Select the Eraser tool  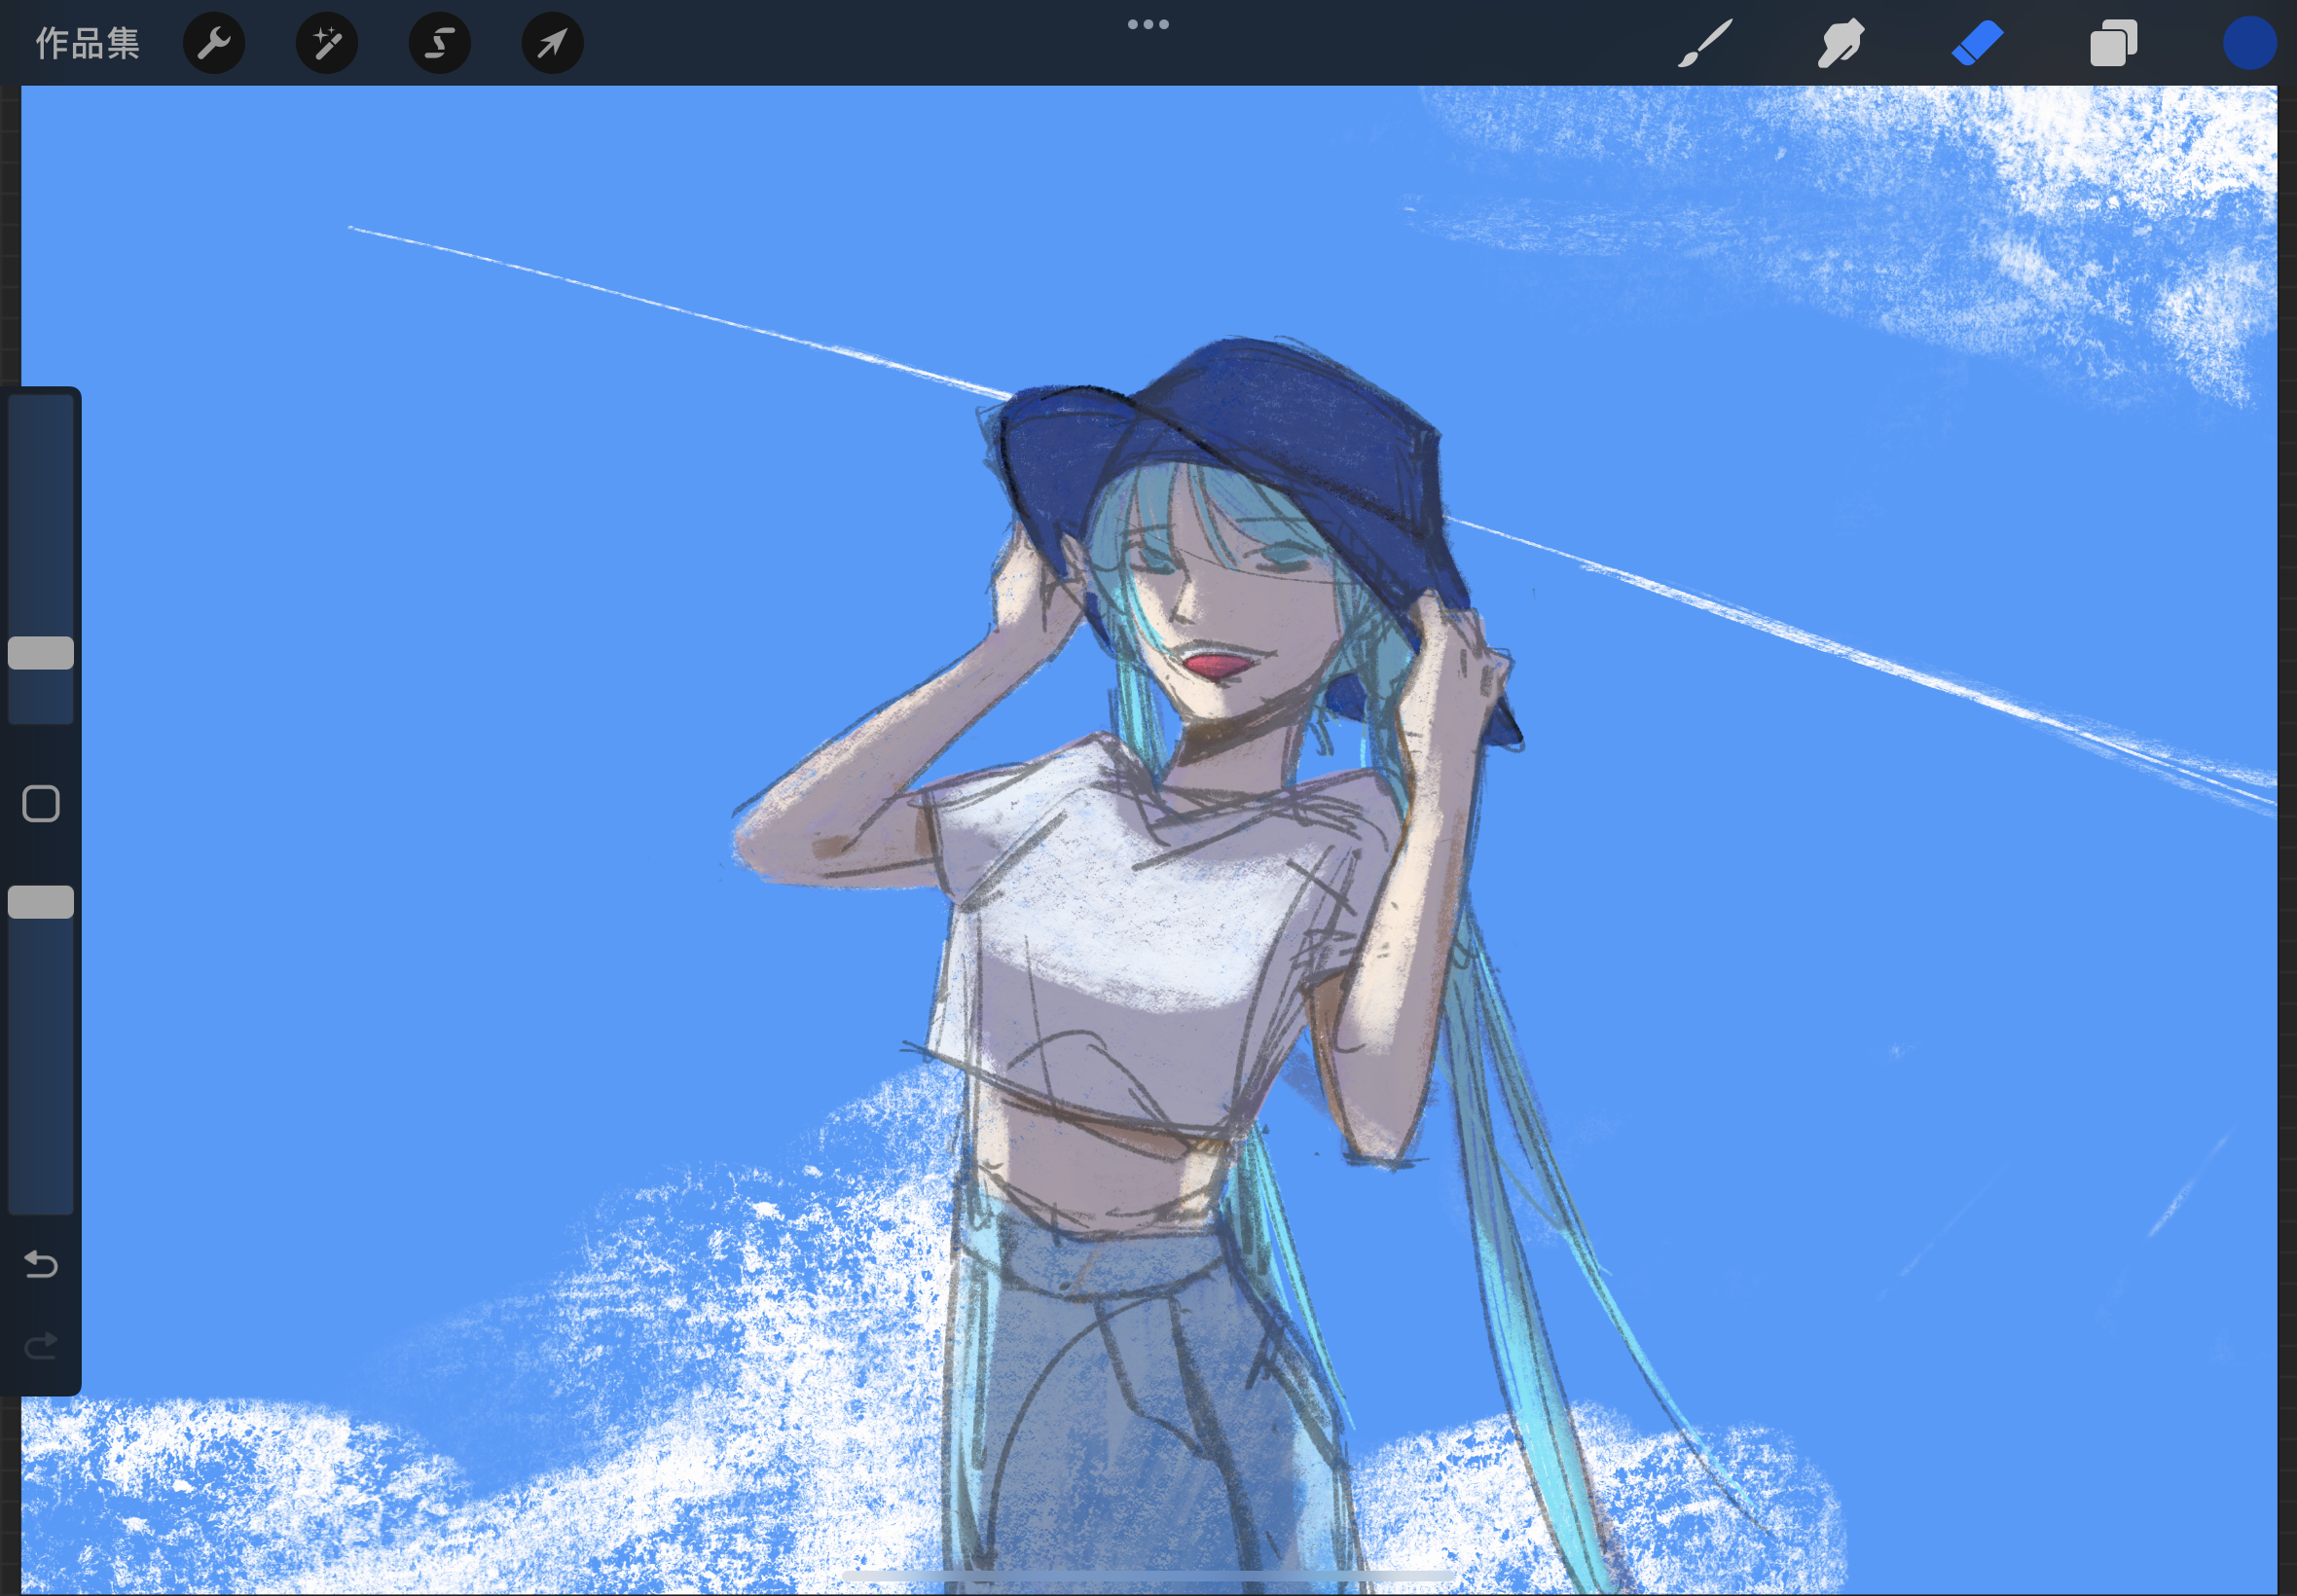click(x=1977, y=43)
